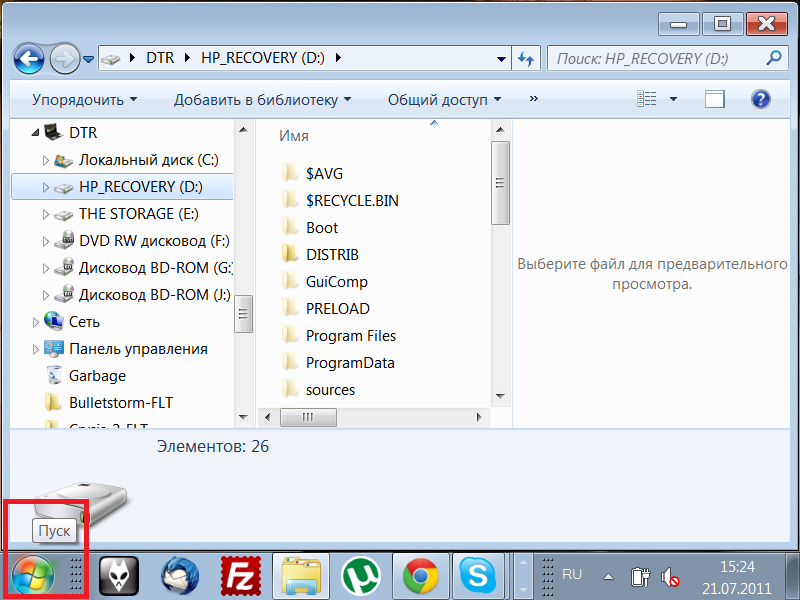800x600 pixels.
Task: Collapse the DTR computer tree node
Action: click(36, 132)
